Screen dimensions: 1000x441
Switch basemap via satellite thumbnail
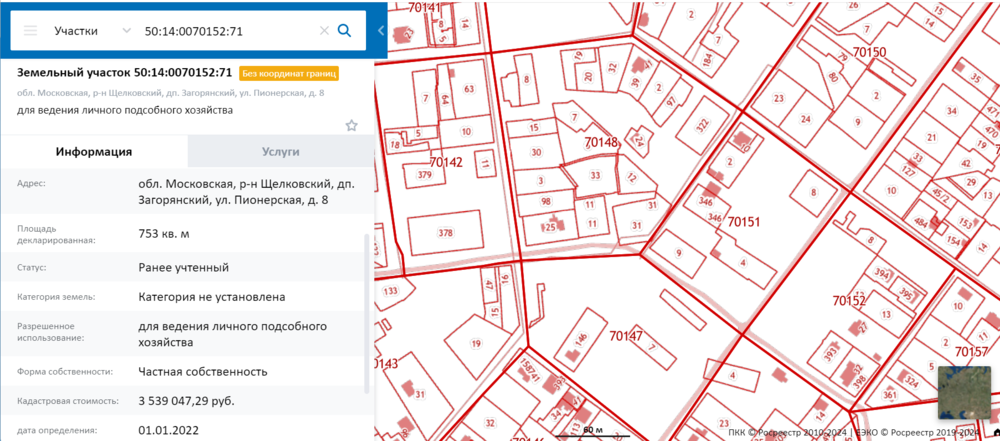coord(963,392)
